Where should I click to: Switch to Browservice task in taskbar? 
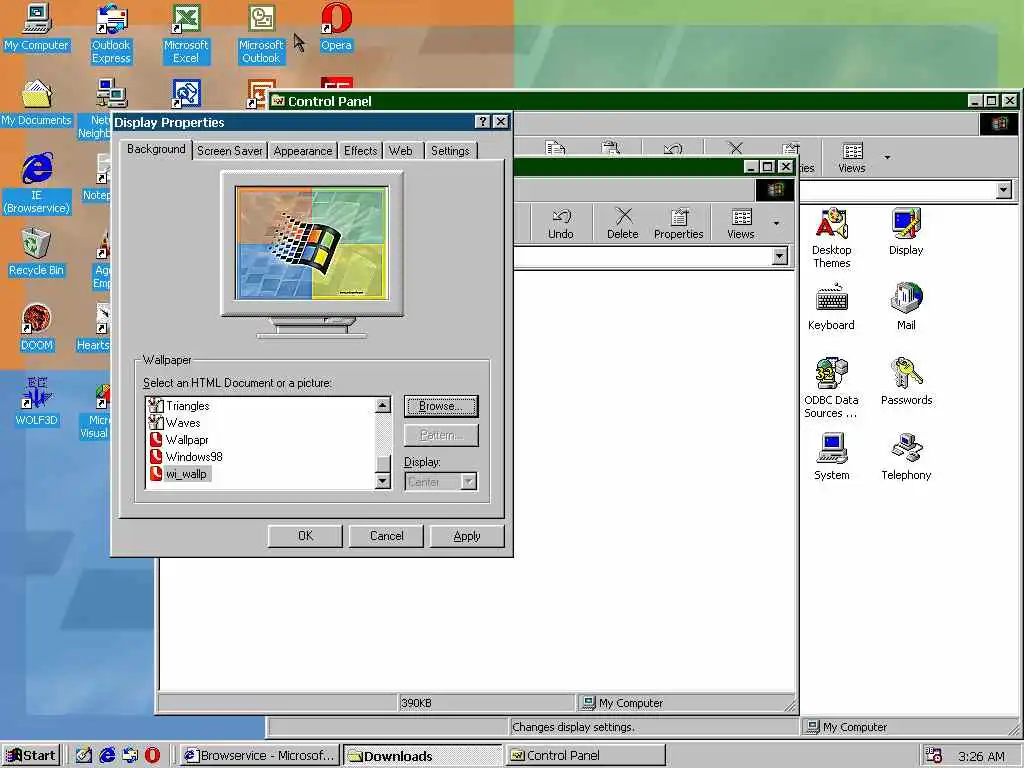260,756
